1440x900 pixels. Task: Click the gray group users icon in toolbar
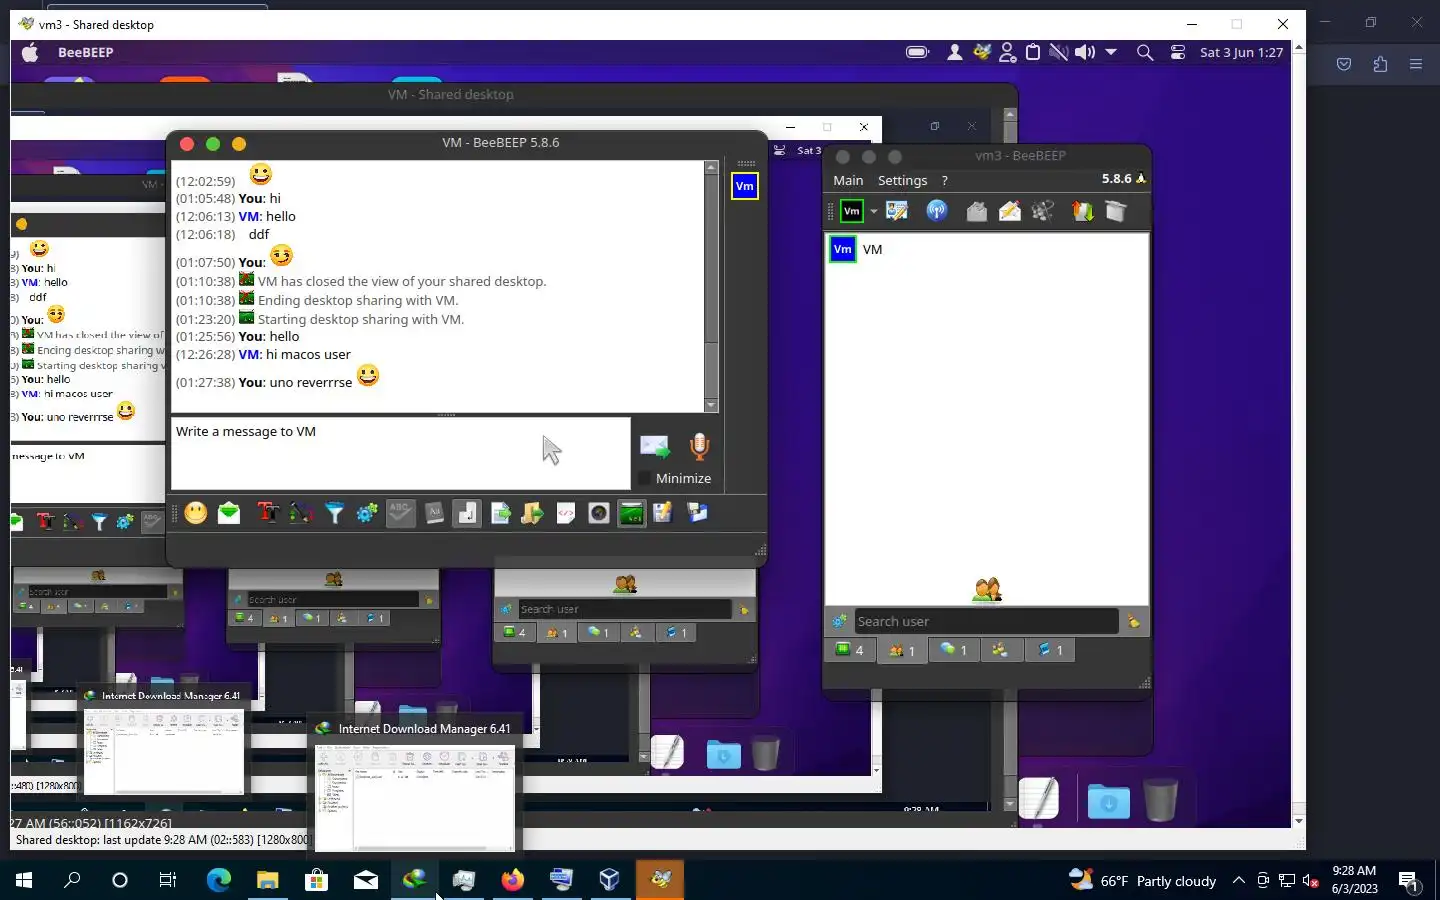[1043, 211]
